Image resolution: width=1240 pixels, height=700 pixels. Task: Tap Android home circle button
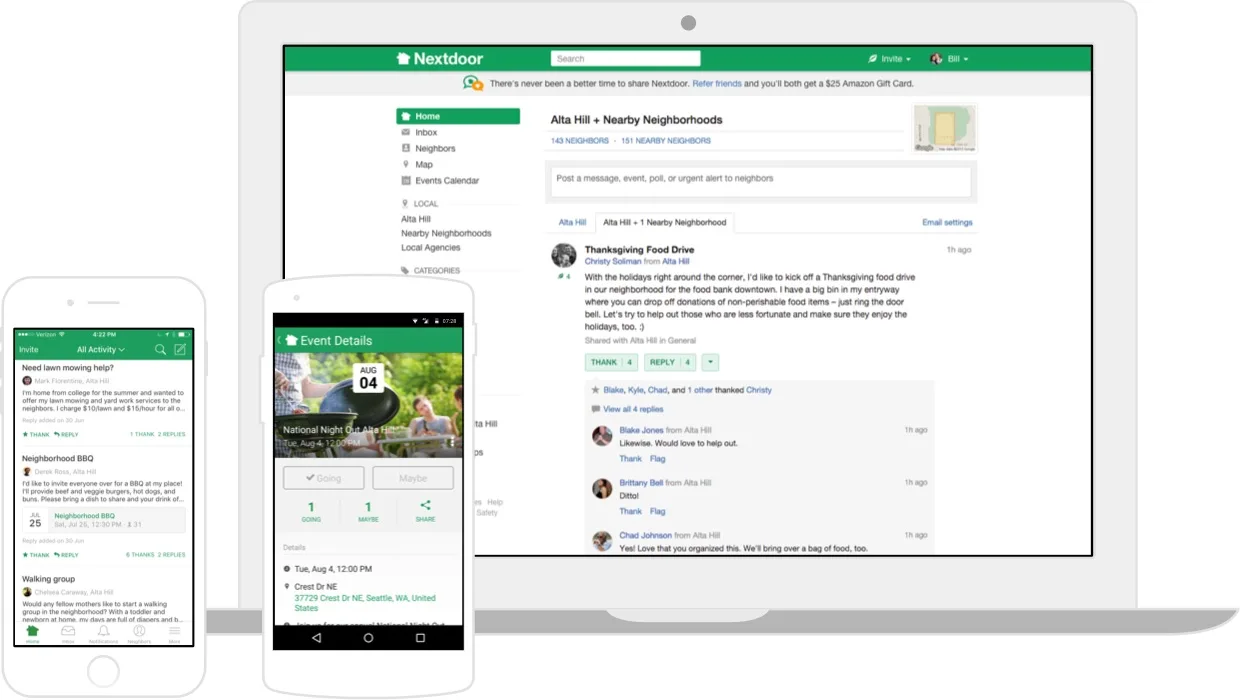click(x=368, y=638)
